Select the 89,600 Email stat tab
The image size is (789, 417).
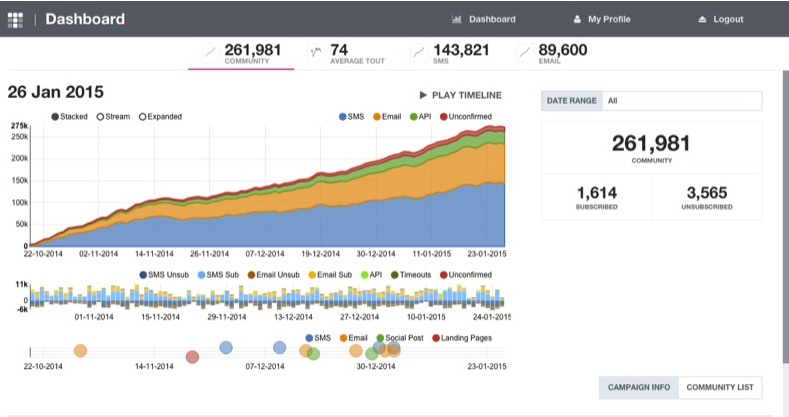pos(552,53)
